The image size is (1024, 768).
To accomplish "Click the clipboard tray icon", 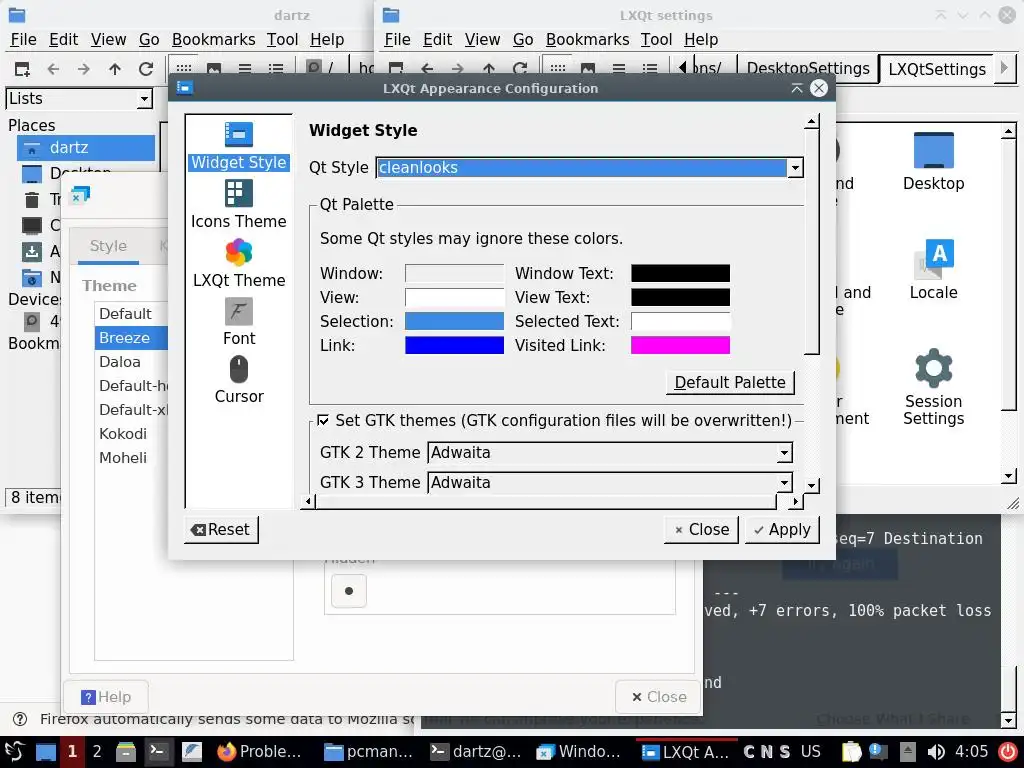I will 851,752.
